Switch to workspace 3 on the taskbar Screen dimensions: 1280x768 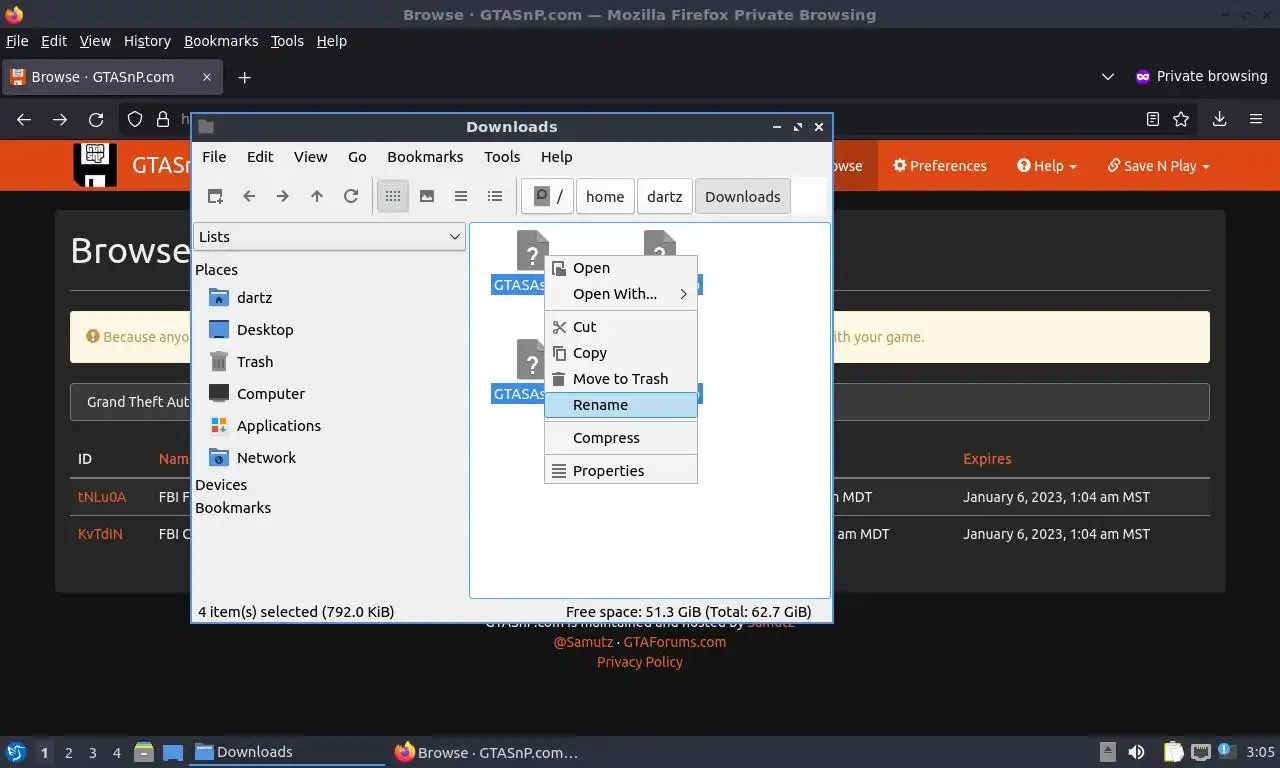[93, 753]
